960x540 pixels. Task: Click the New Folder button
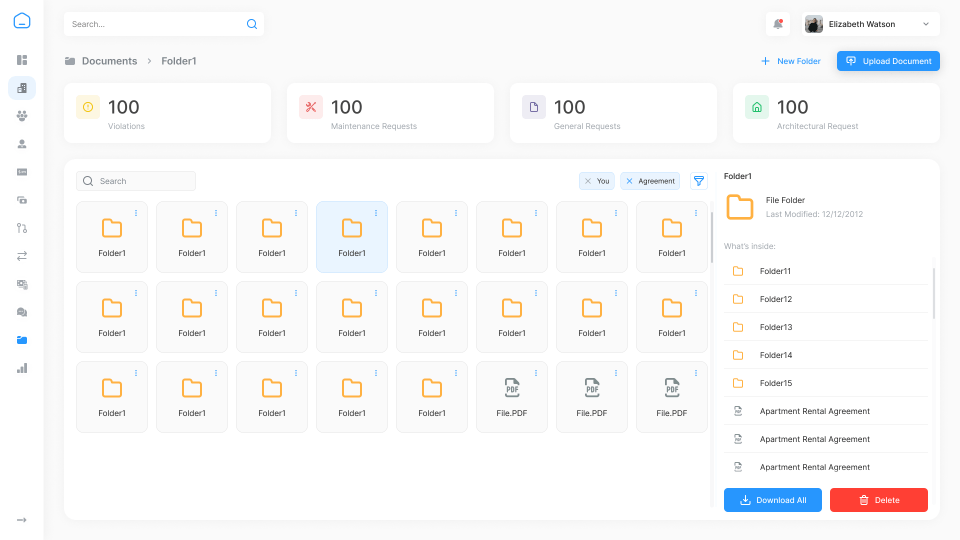point(790,61)
